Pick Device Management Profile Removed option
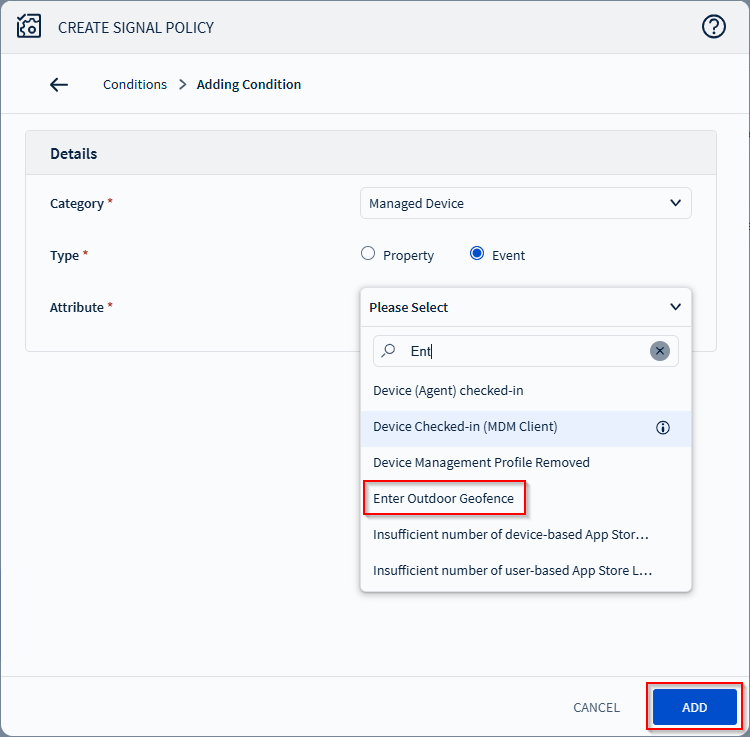Screen dimensions: 750x737 [x=481, y=463]
